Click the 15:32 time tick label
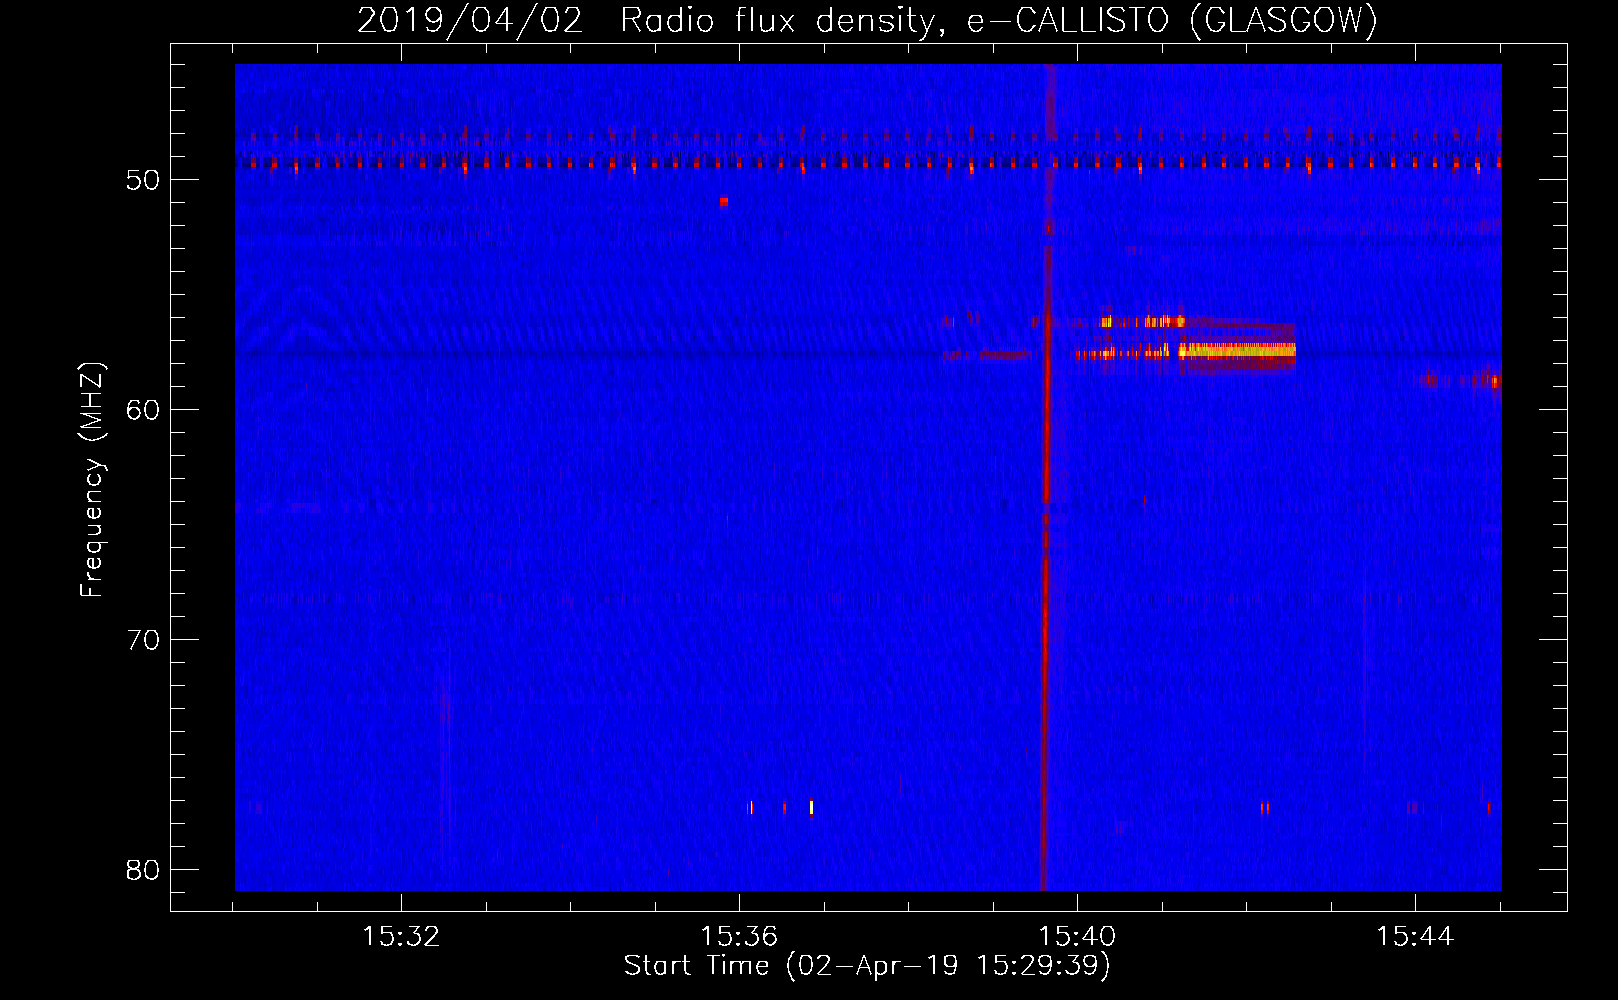The width and height of the screenshot is (1618, 1000). coord(401,937)
